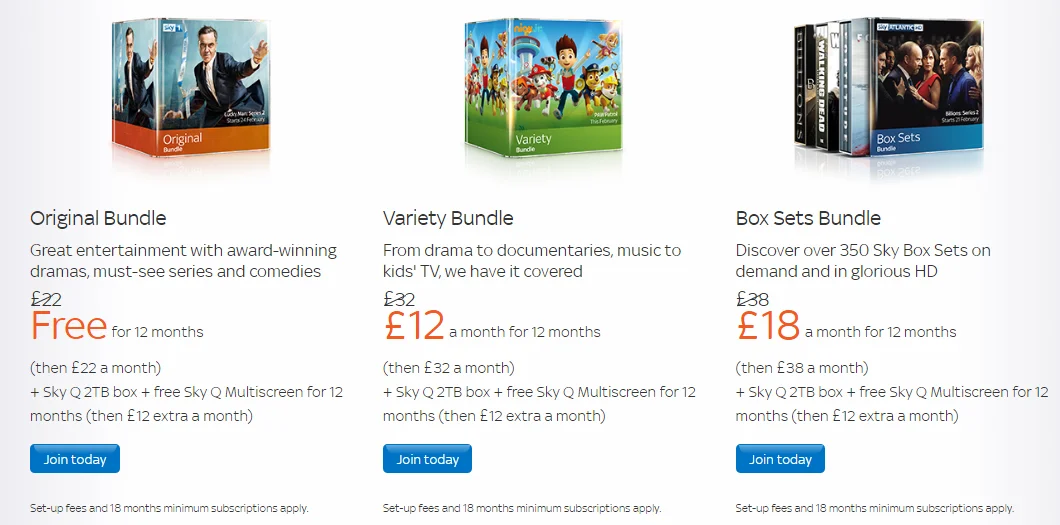Click the Original Bundle set-up fees note
This screenshot has height=525, width=1060.
pos(169,508)
